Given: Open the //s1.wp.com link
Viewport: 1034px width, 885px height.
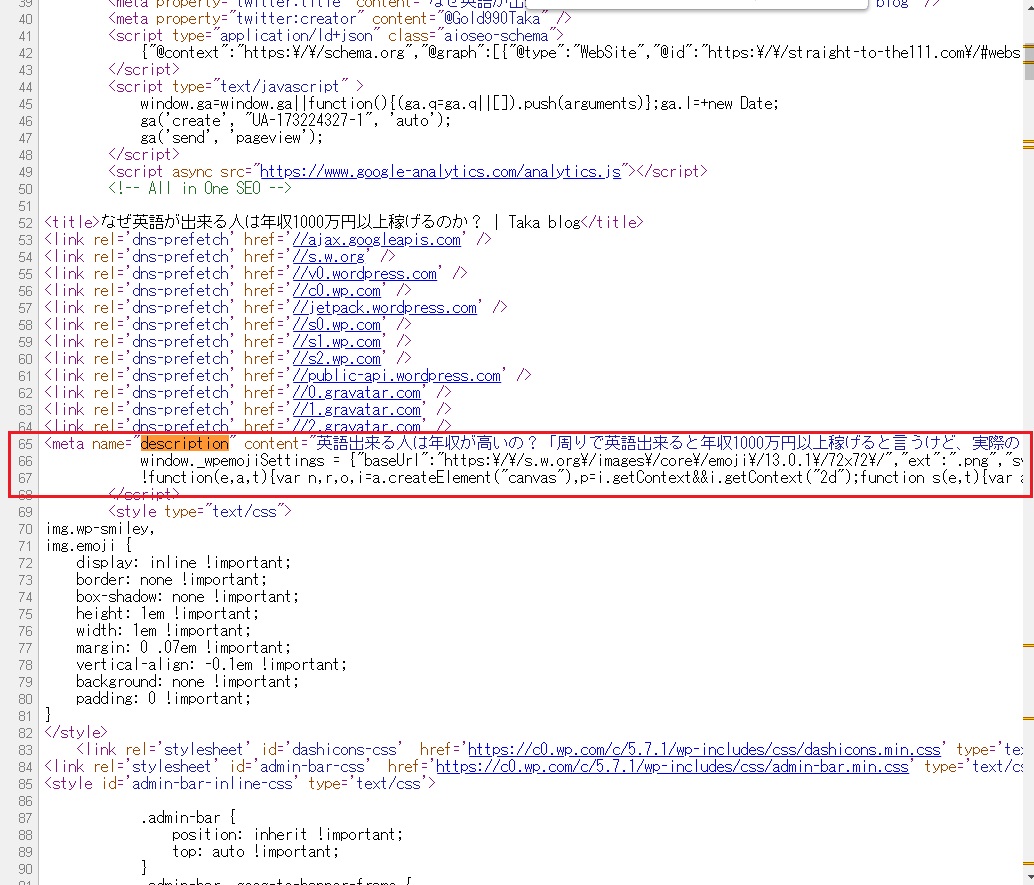Looking at the screenshot, I should click(x=336, y=342).
